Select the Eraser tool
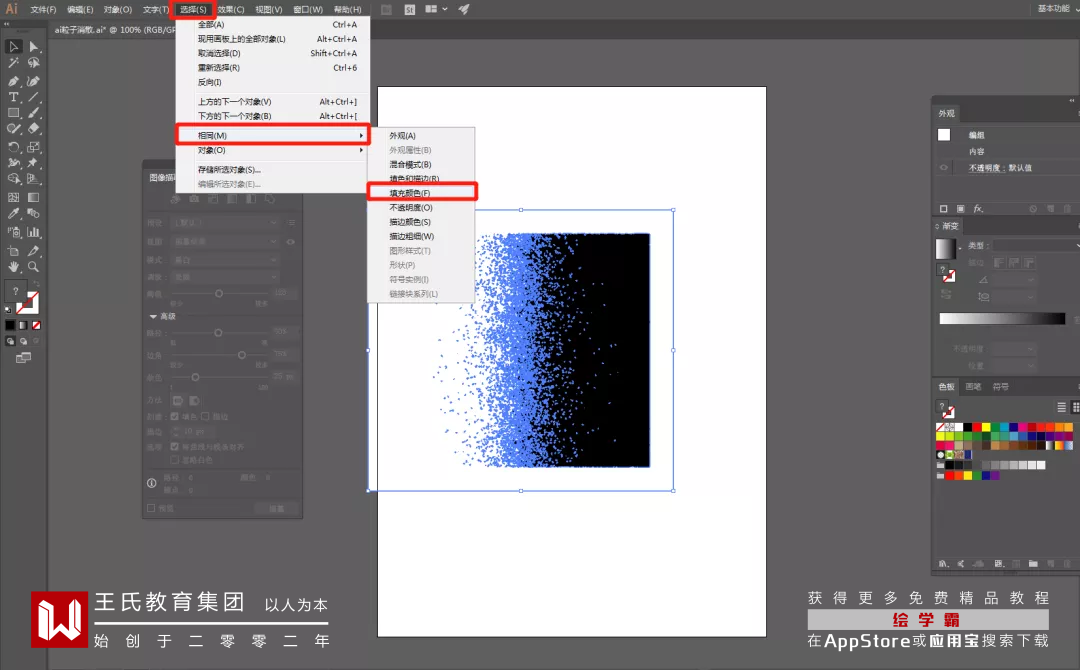The height and width of the screenshot is (670, 1080). click(x=34, y=129)
